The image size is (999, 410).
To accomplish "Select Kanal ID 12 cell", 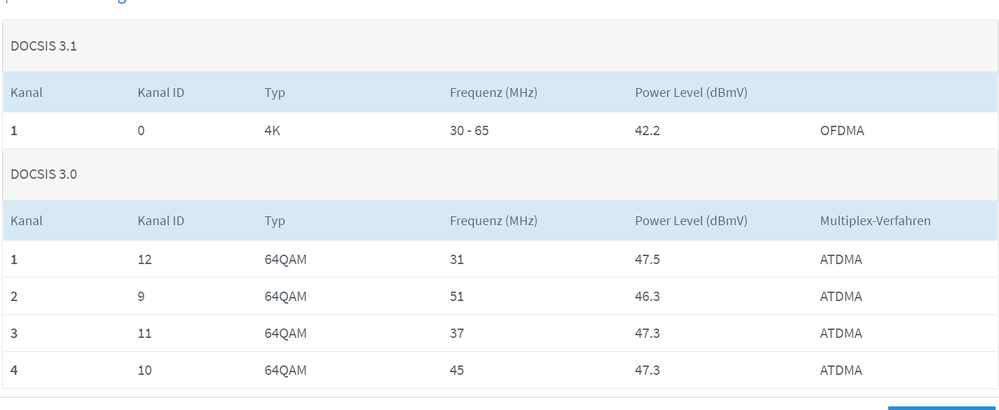I will (145, 259).
